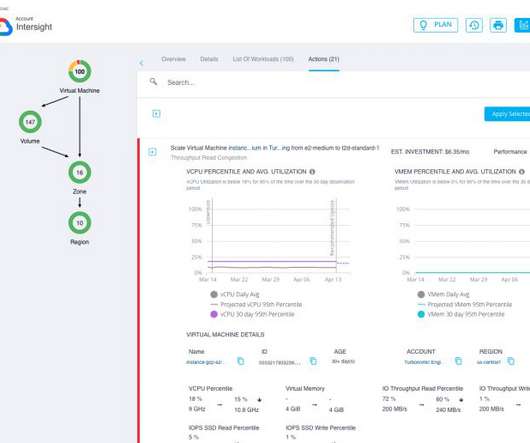Expand the Scale Virtual Machine action row
530x443 pixels.
(274, 148)
